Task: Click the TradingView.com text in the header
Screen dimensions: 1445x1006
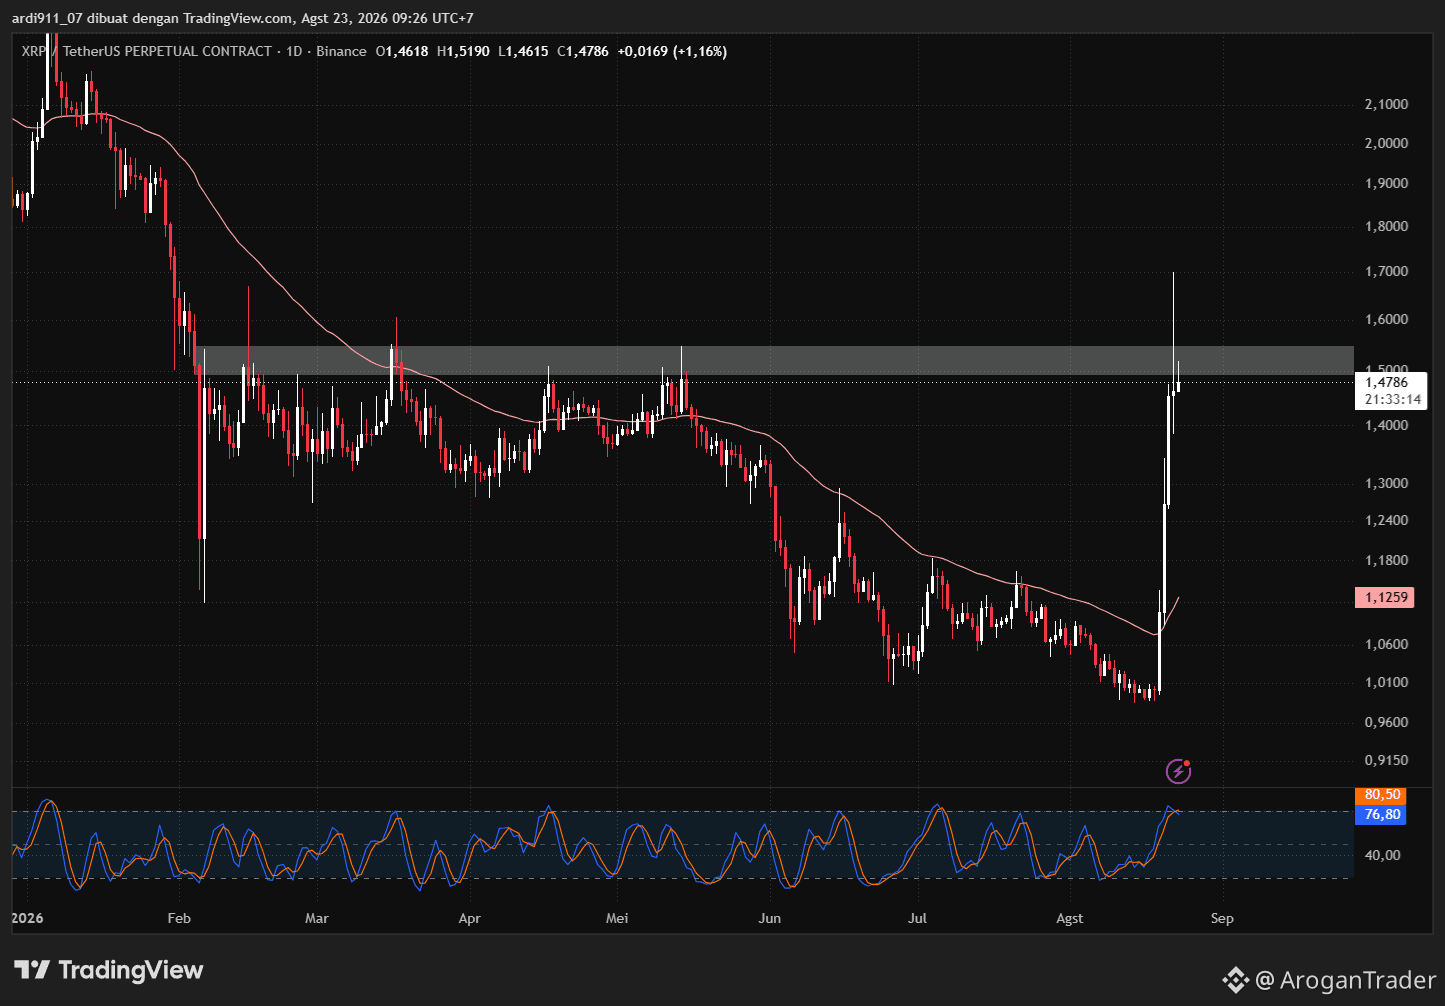Action: point(239,18)
